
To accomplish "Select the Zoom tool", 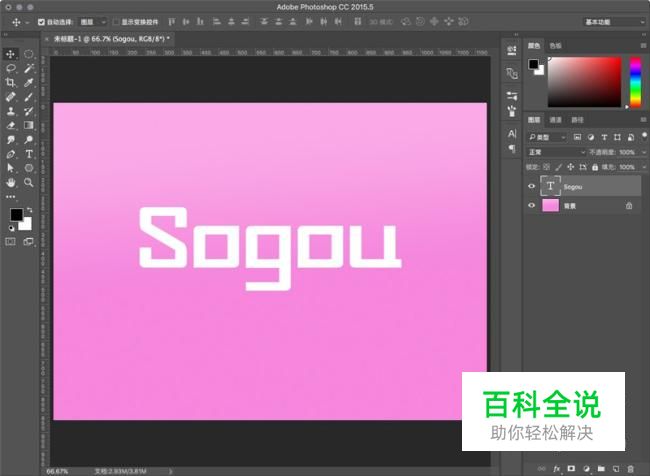I will (28, 182).
